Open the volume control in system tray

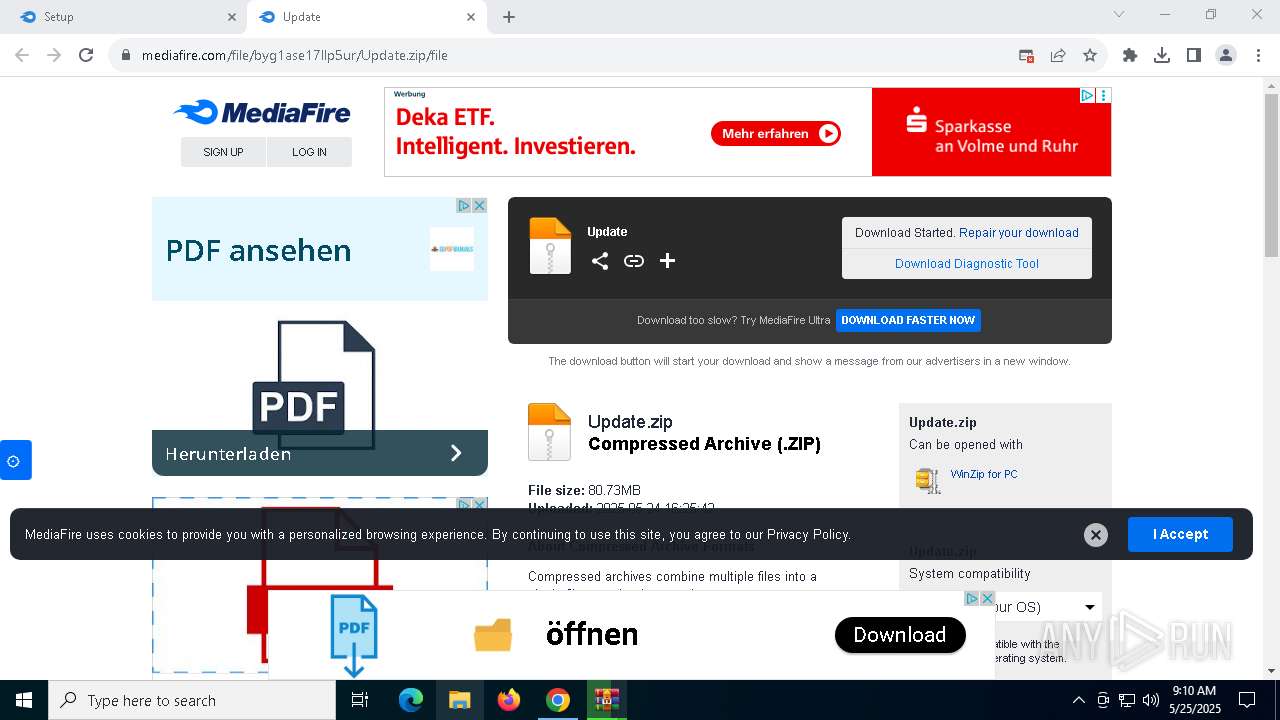tap(1150, 700)
